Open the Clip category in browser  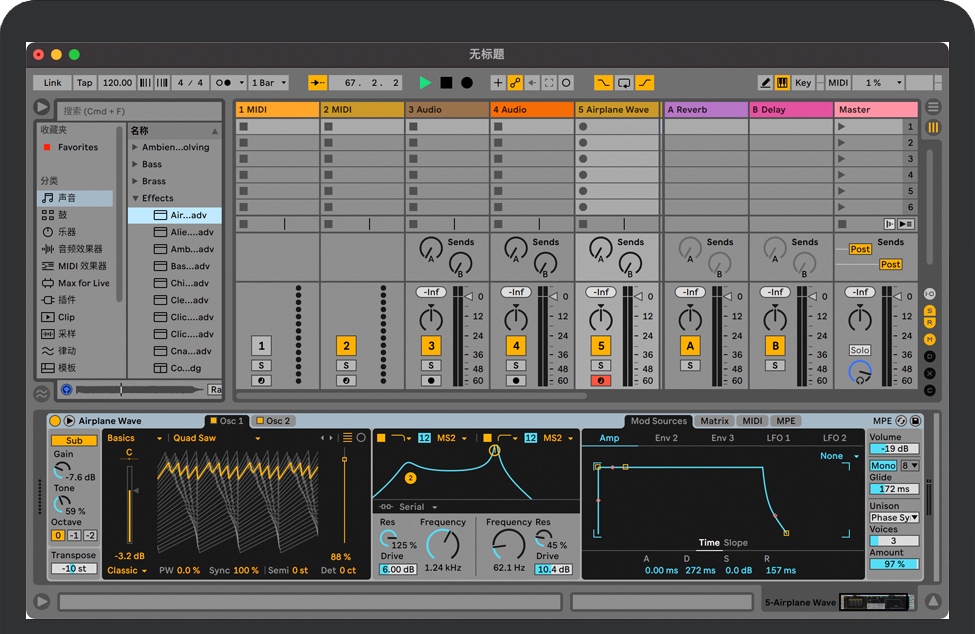pyautogui.click(x=66, y=317)
